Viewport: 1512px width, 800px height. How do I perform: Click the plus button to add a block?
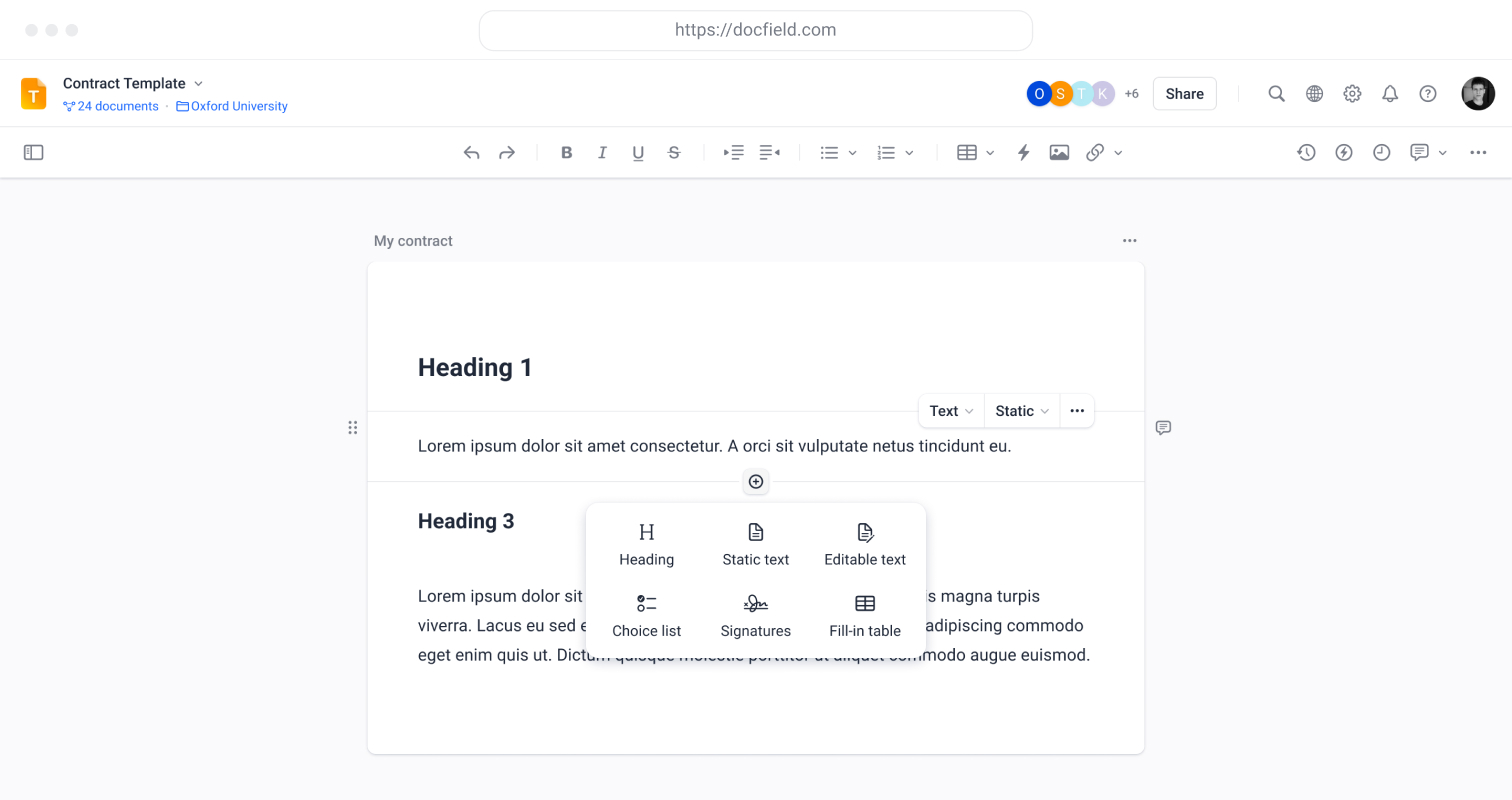click(755, 481)
